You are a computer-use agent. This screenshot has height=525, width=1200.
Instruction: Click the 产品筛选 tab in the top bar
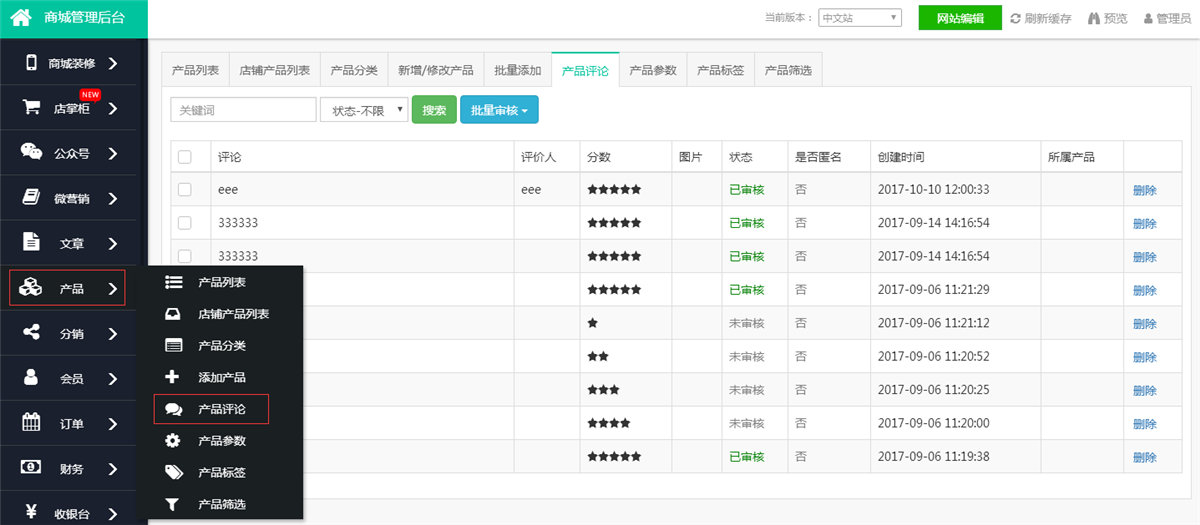click(788, 71)
